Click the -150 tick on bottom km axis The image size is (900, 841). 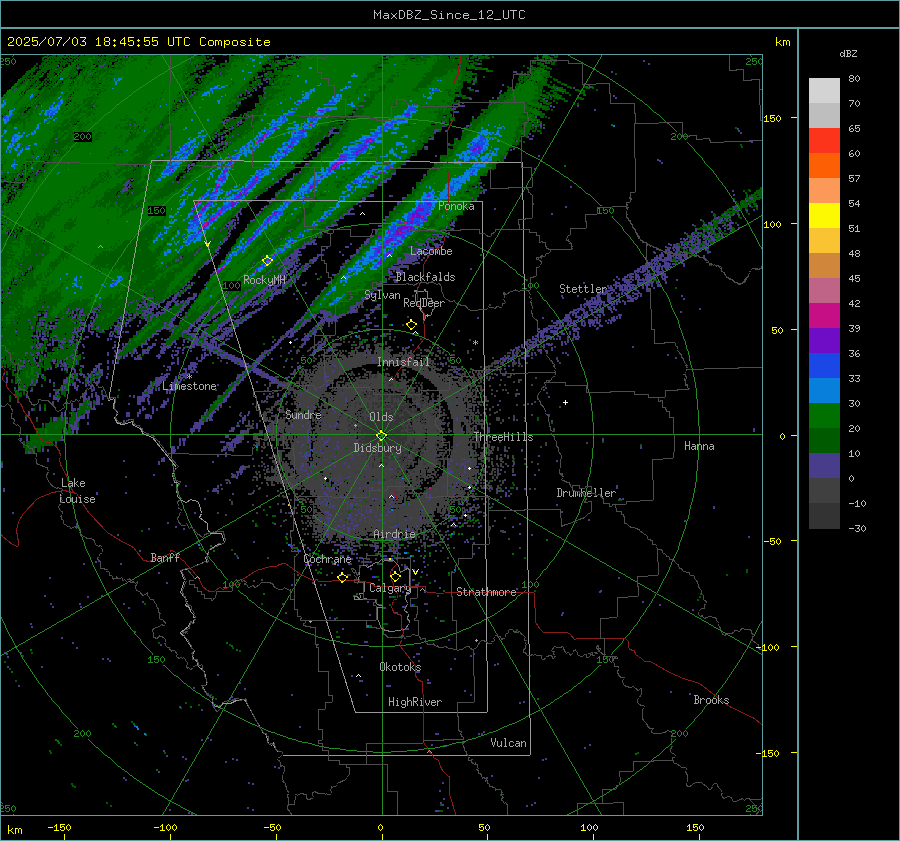coord(59,827)
